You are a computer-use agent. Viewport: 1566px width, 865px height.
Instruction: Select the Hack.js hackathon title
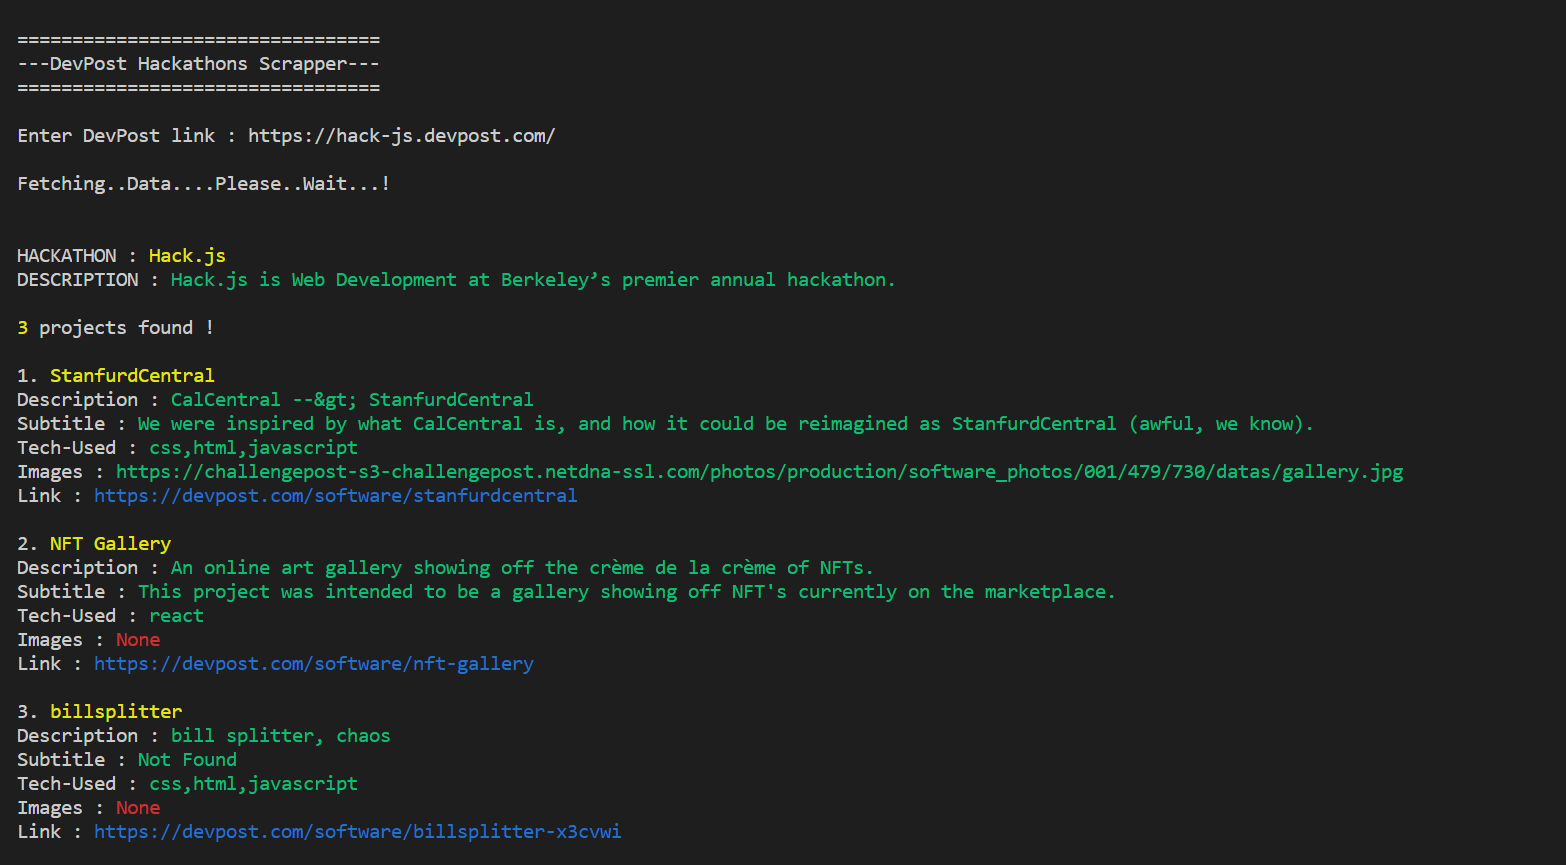pos(186,255)
